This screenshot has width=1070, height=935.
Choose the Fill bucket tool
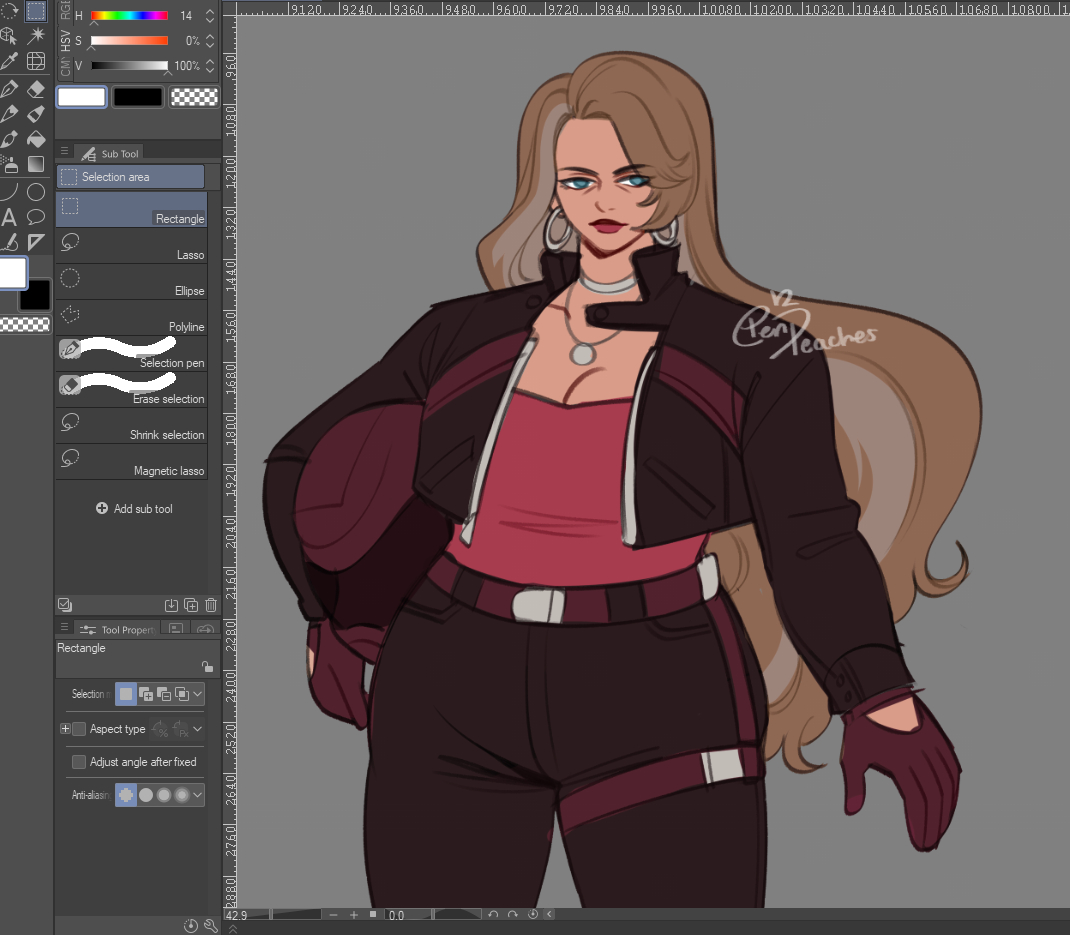36,138
